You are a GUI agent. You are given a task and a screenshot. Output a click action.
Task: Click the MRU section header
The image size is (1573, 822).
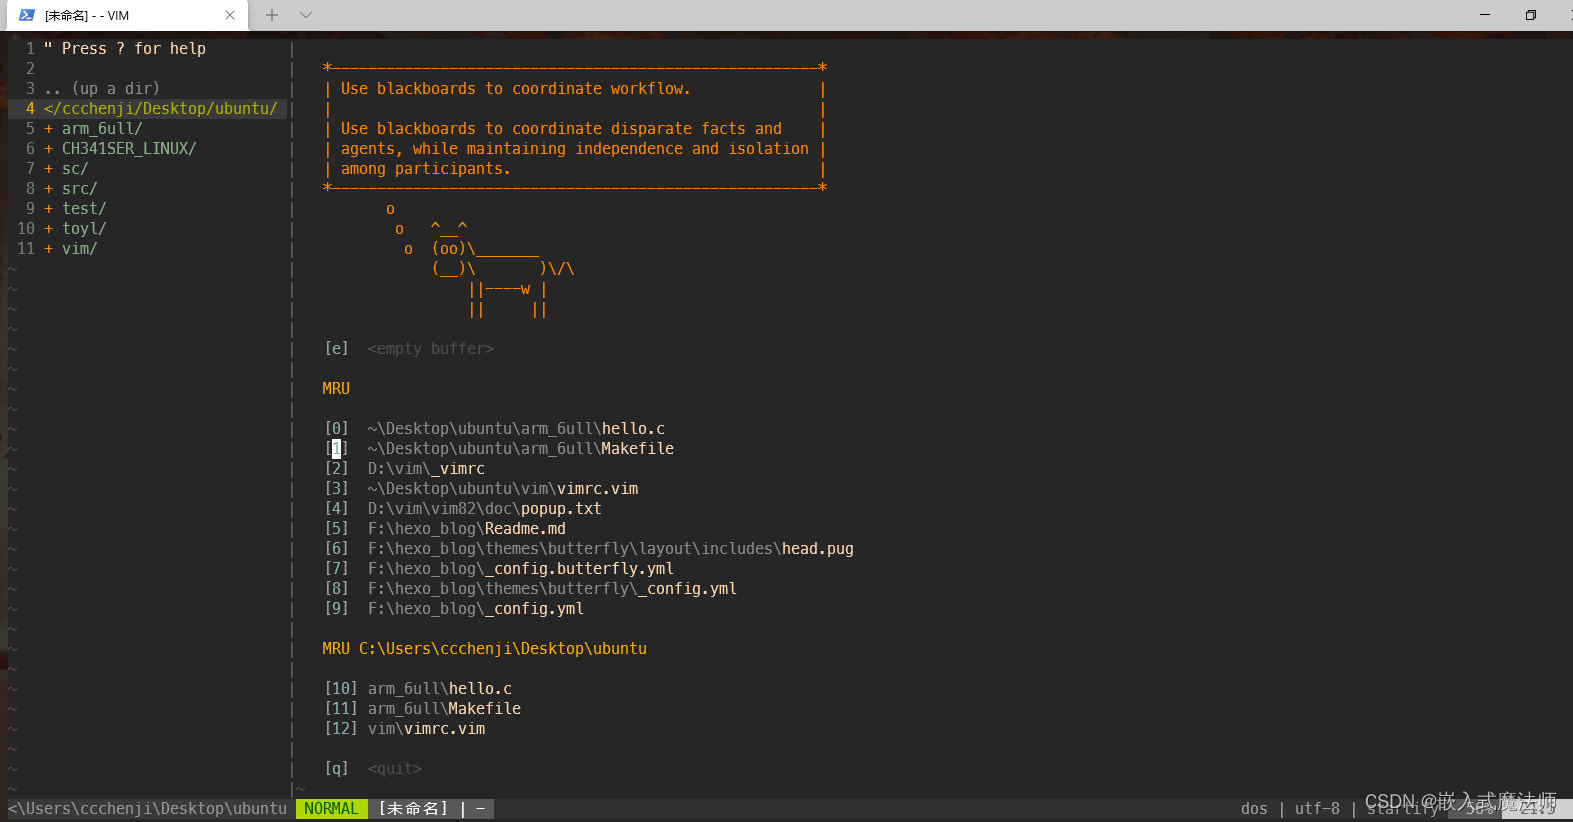[x=336, y=388]
